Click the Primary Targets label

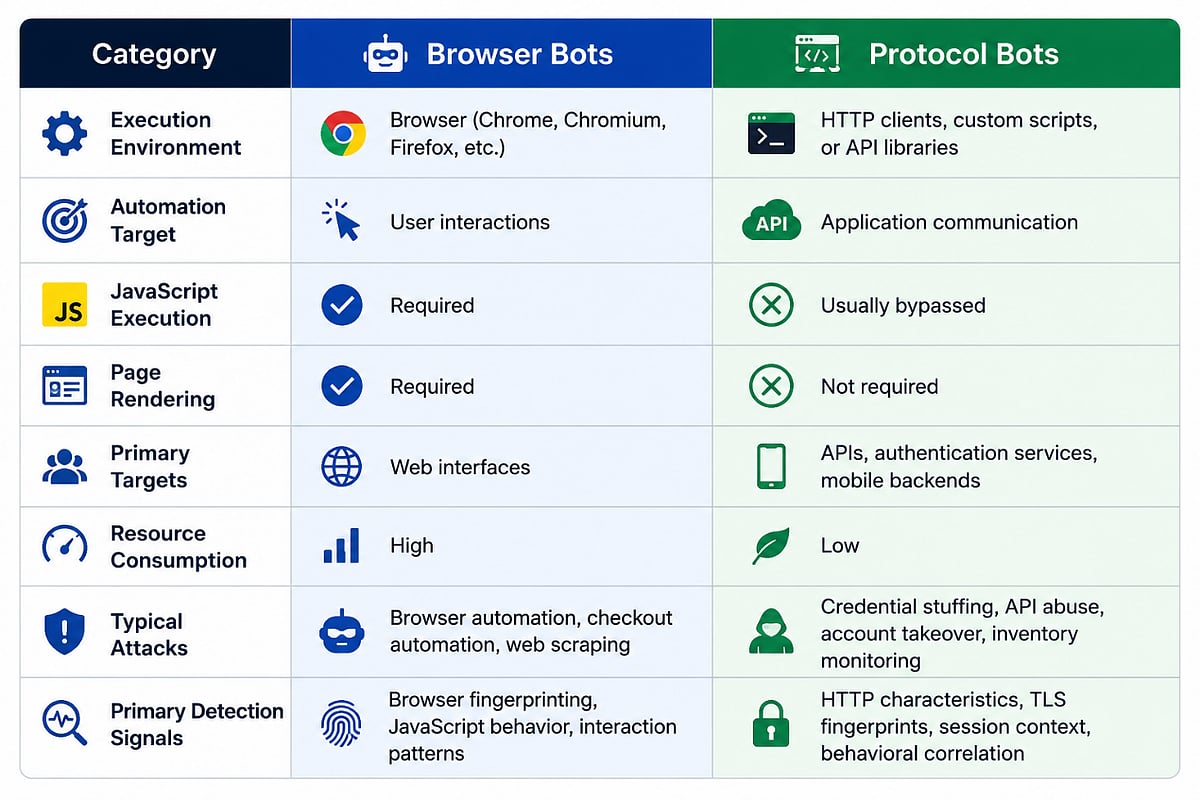coord(150,467)
